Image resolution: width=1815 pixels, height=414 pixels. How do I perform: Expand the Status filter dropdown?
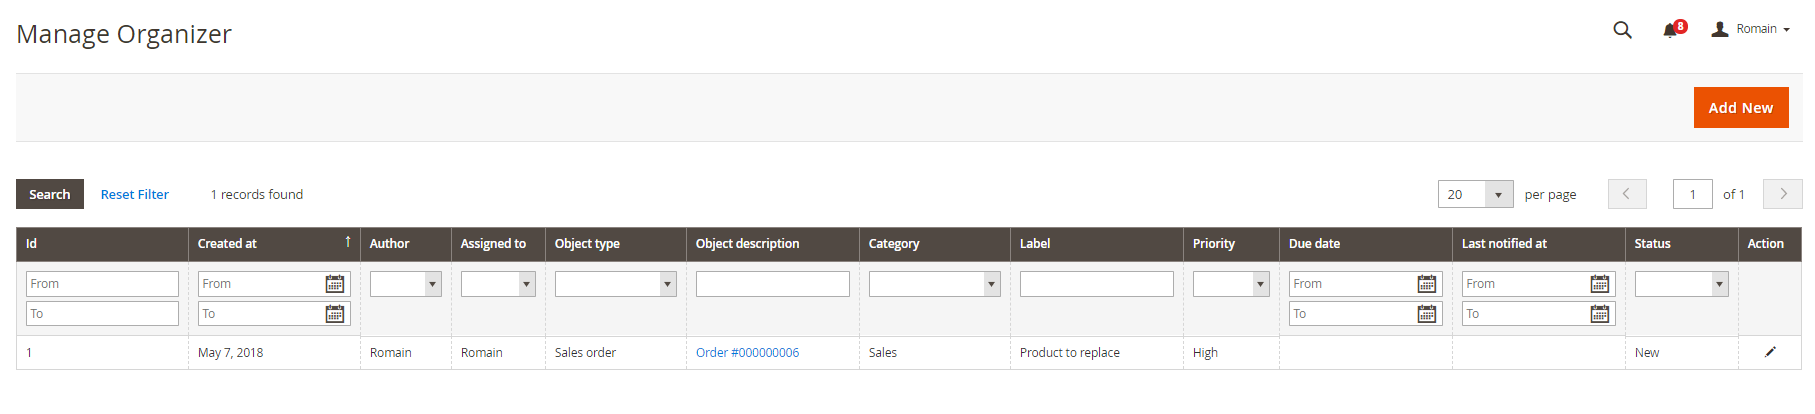pyautogui.click(x=1681, y=284)
